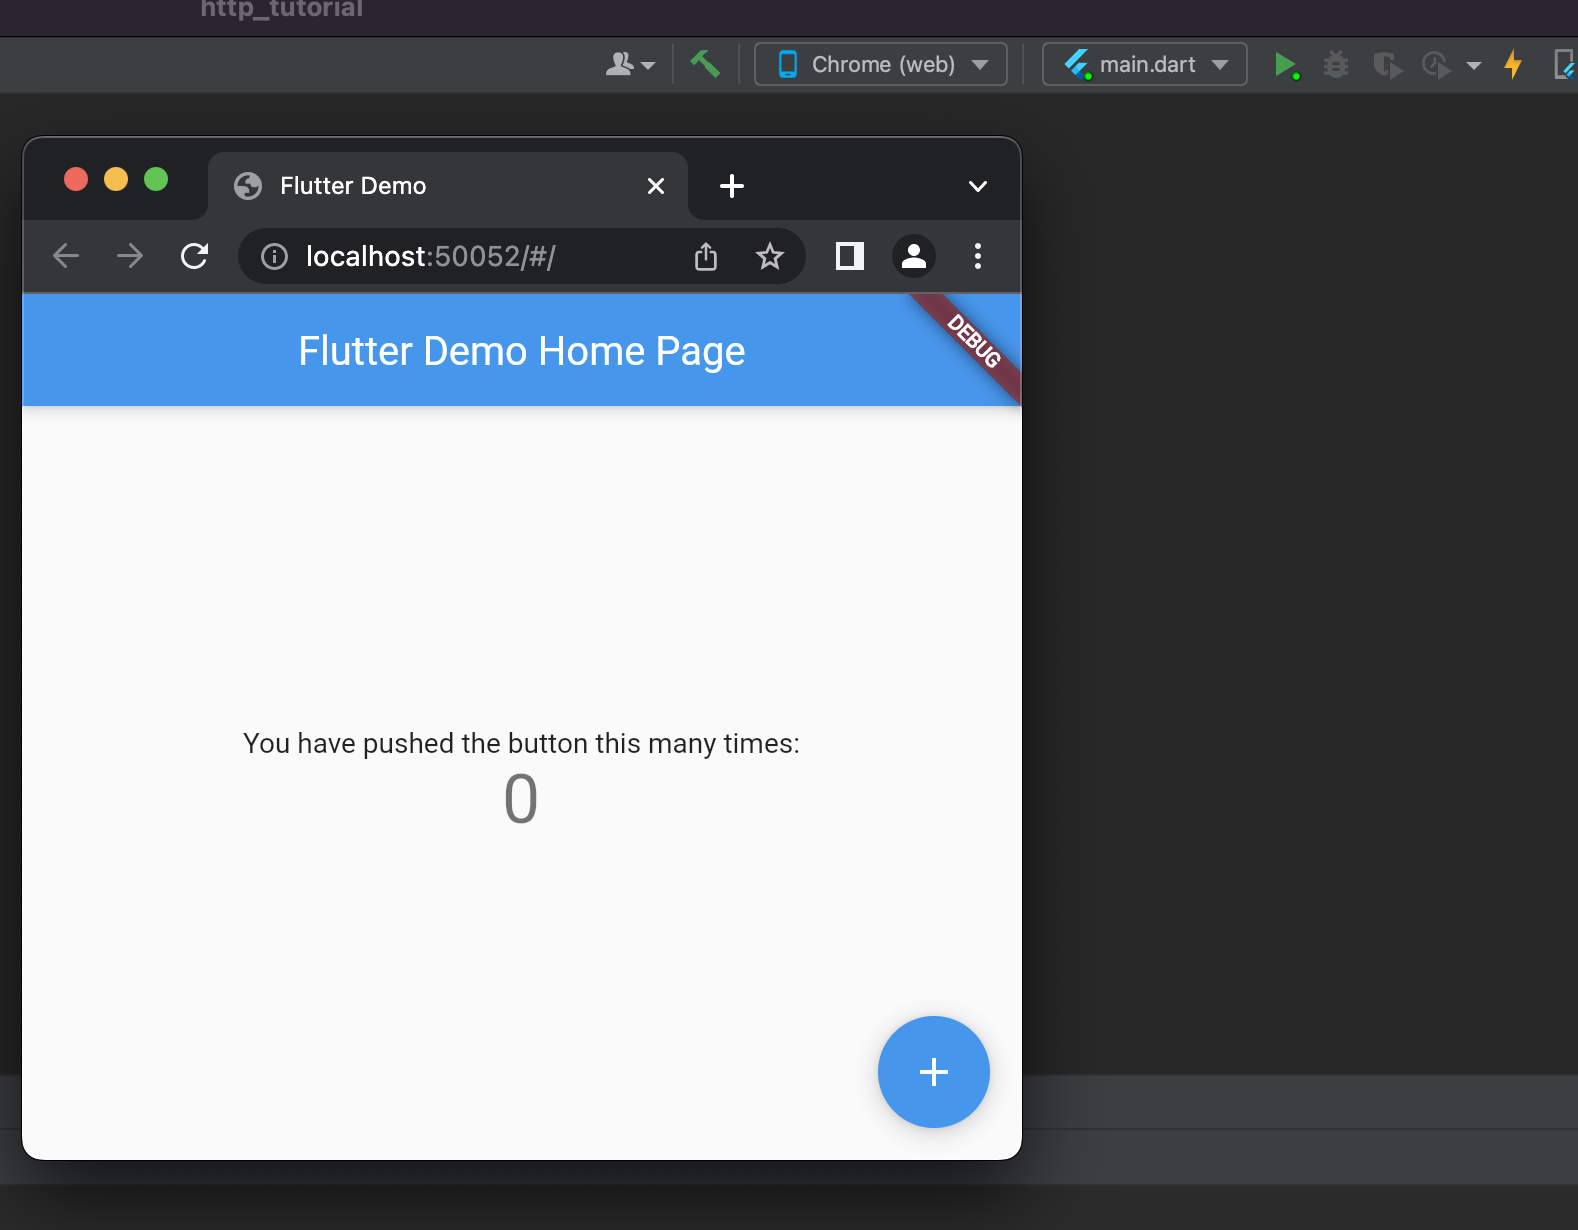Open Chrome tab search chevron
1578x1230 pixels.
point(978,186)
